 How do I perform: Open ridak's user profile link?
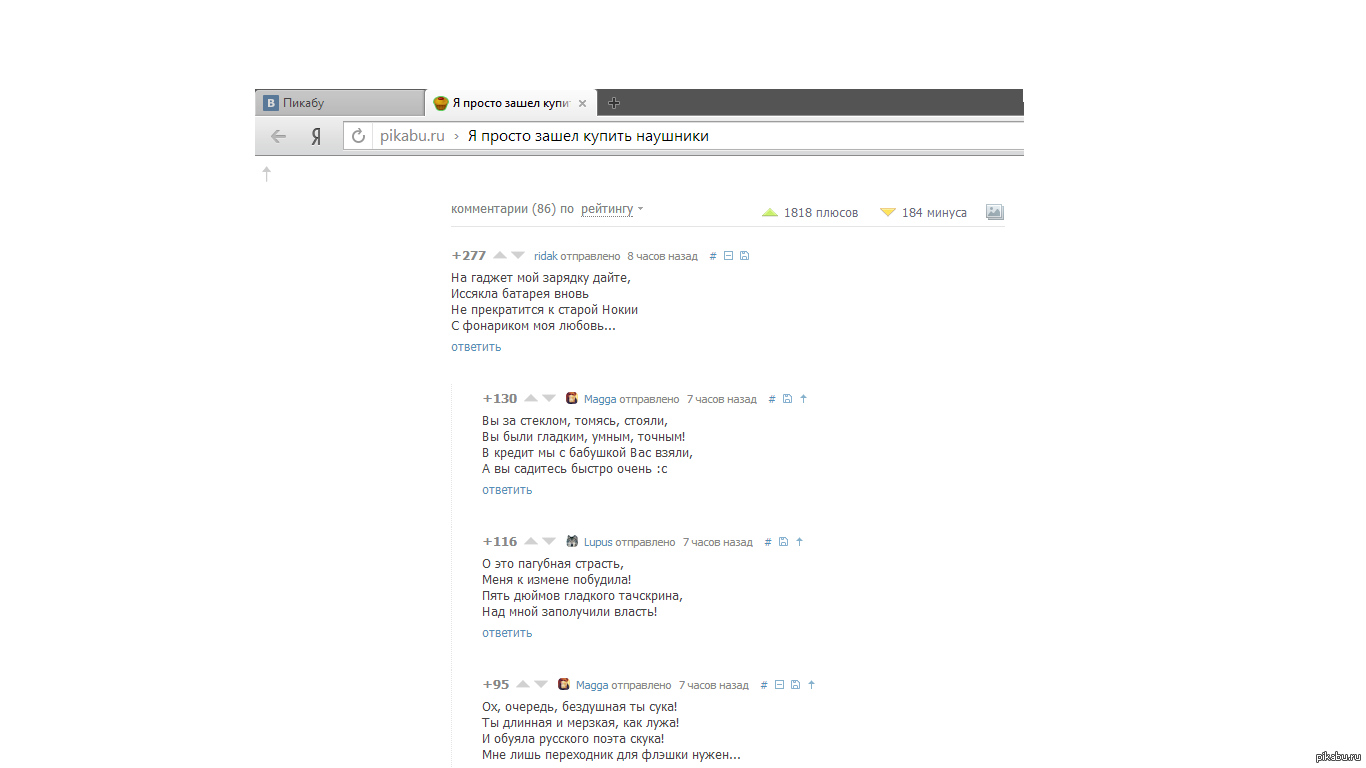point(545,256)
